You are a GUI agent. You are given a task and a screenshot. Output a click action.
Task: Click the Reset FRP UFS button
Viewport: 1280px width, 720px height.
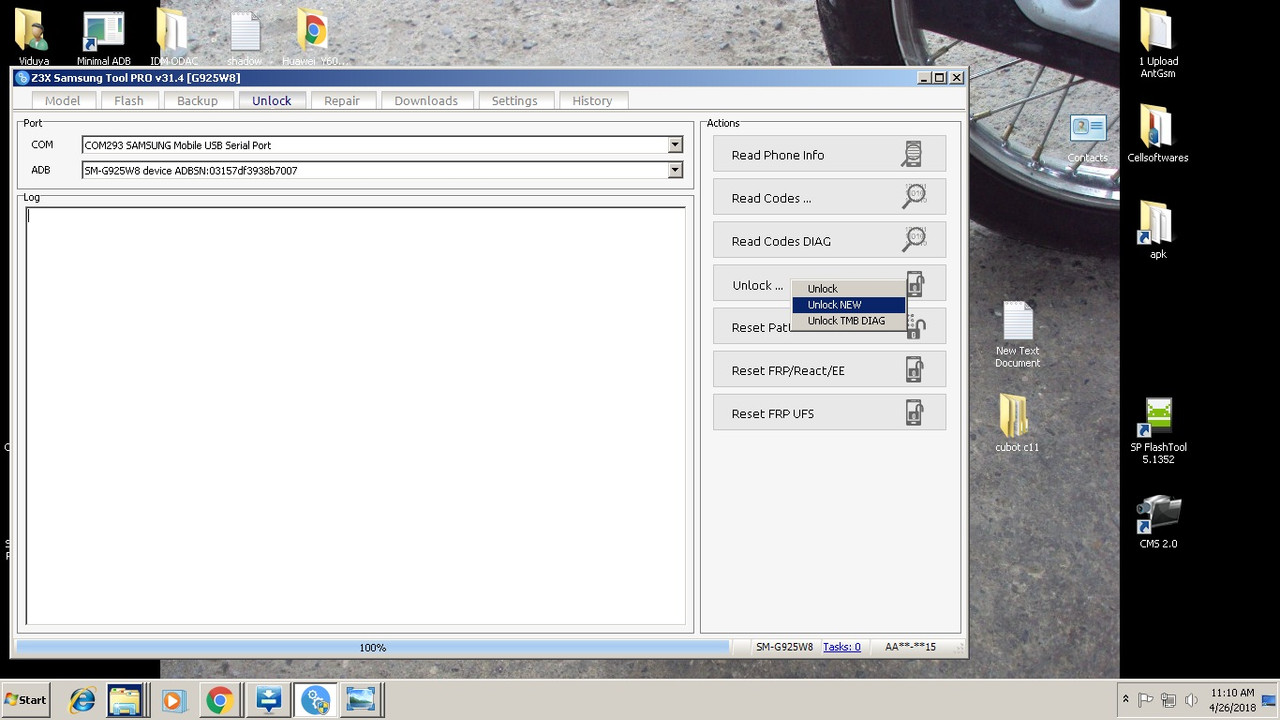(x=829, y=413)
